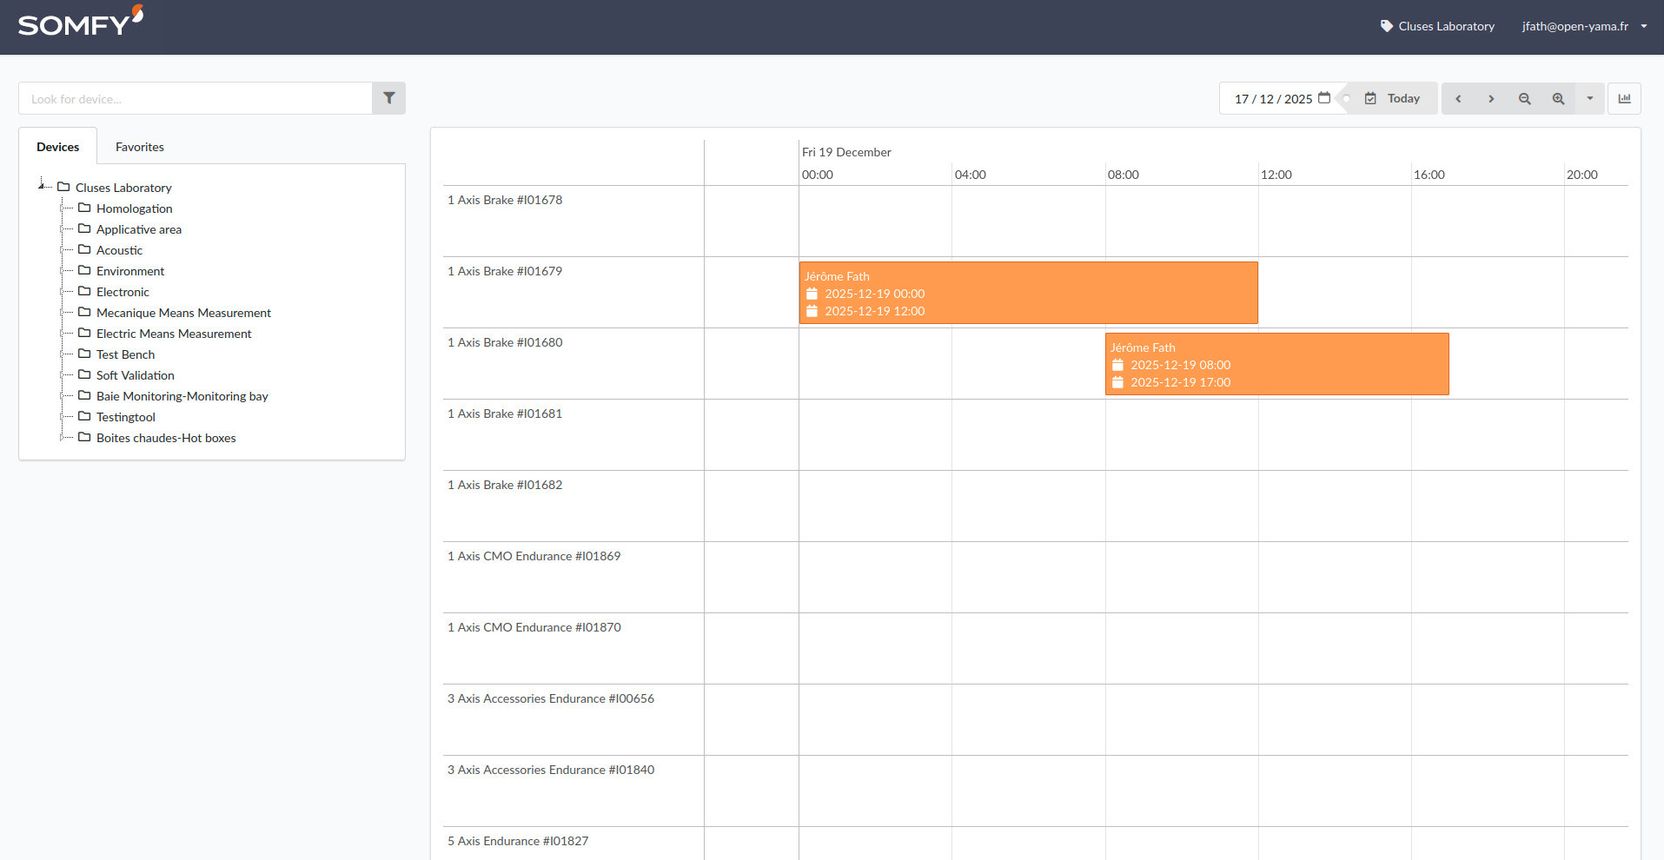Switch to the Favorites tab

click(x=139, y=146)
